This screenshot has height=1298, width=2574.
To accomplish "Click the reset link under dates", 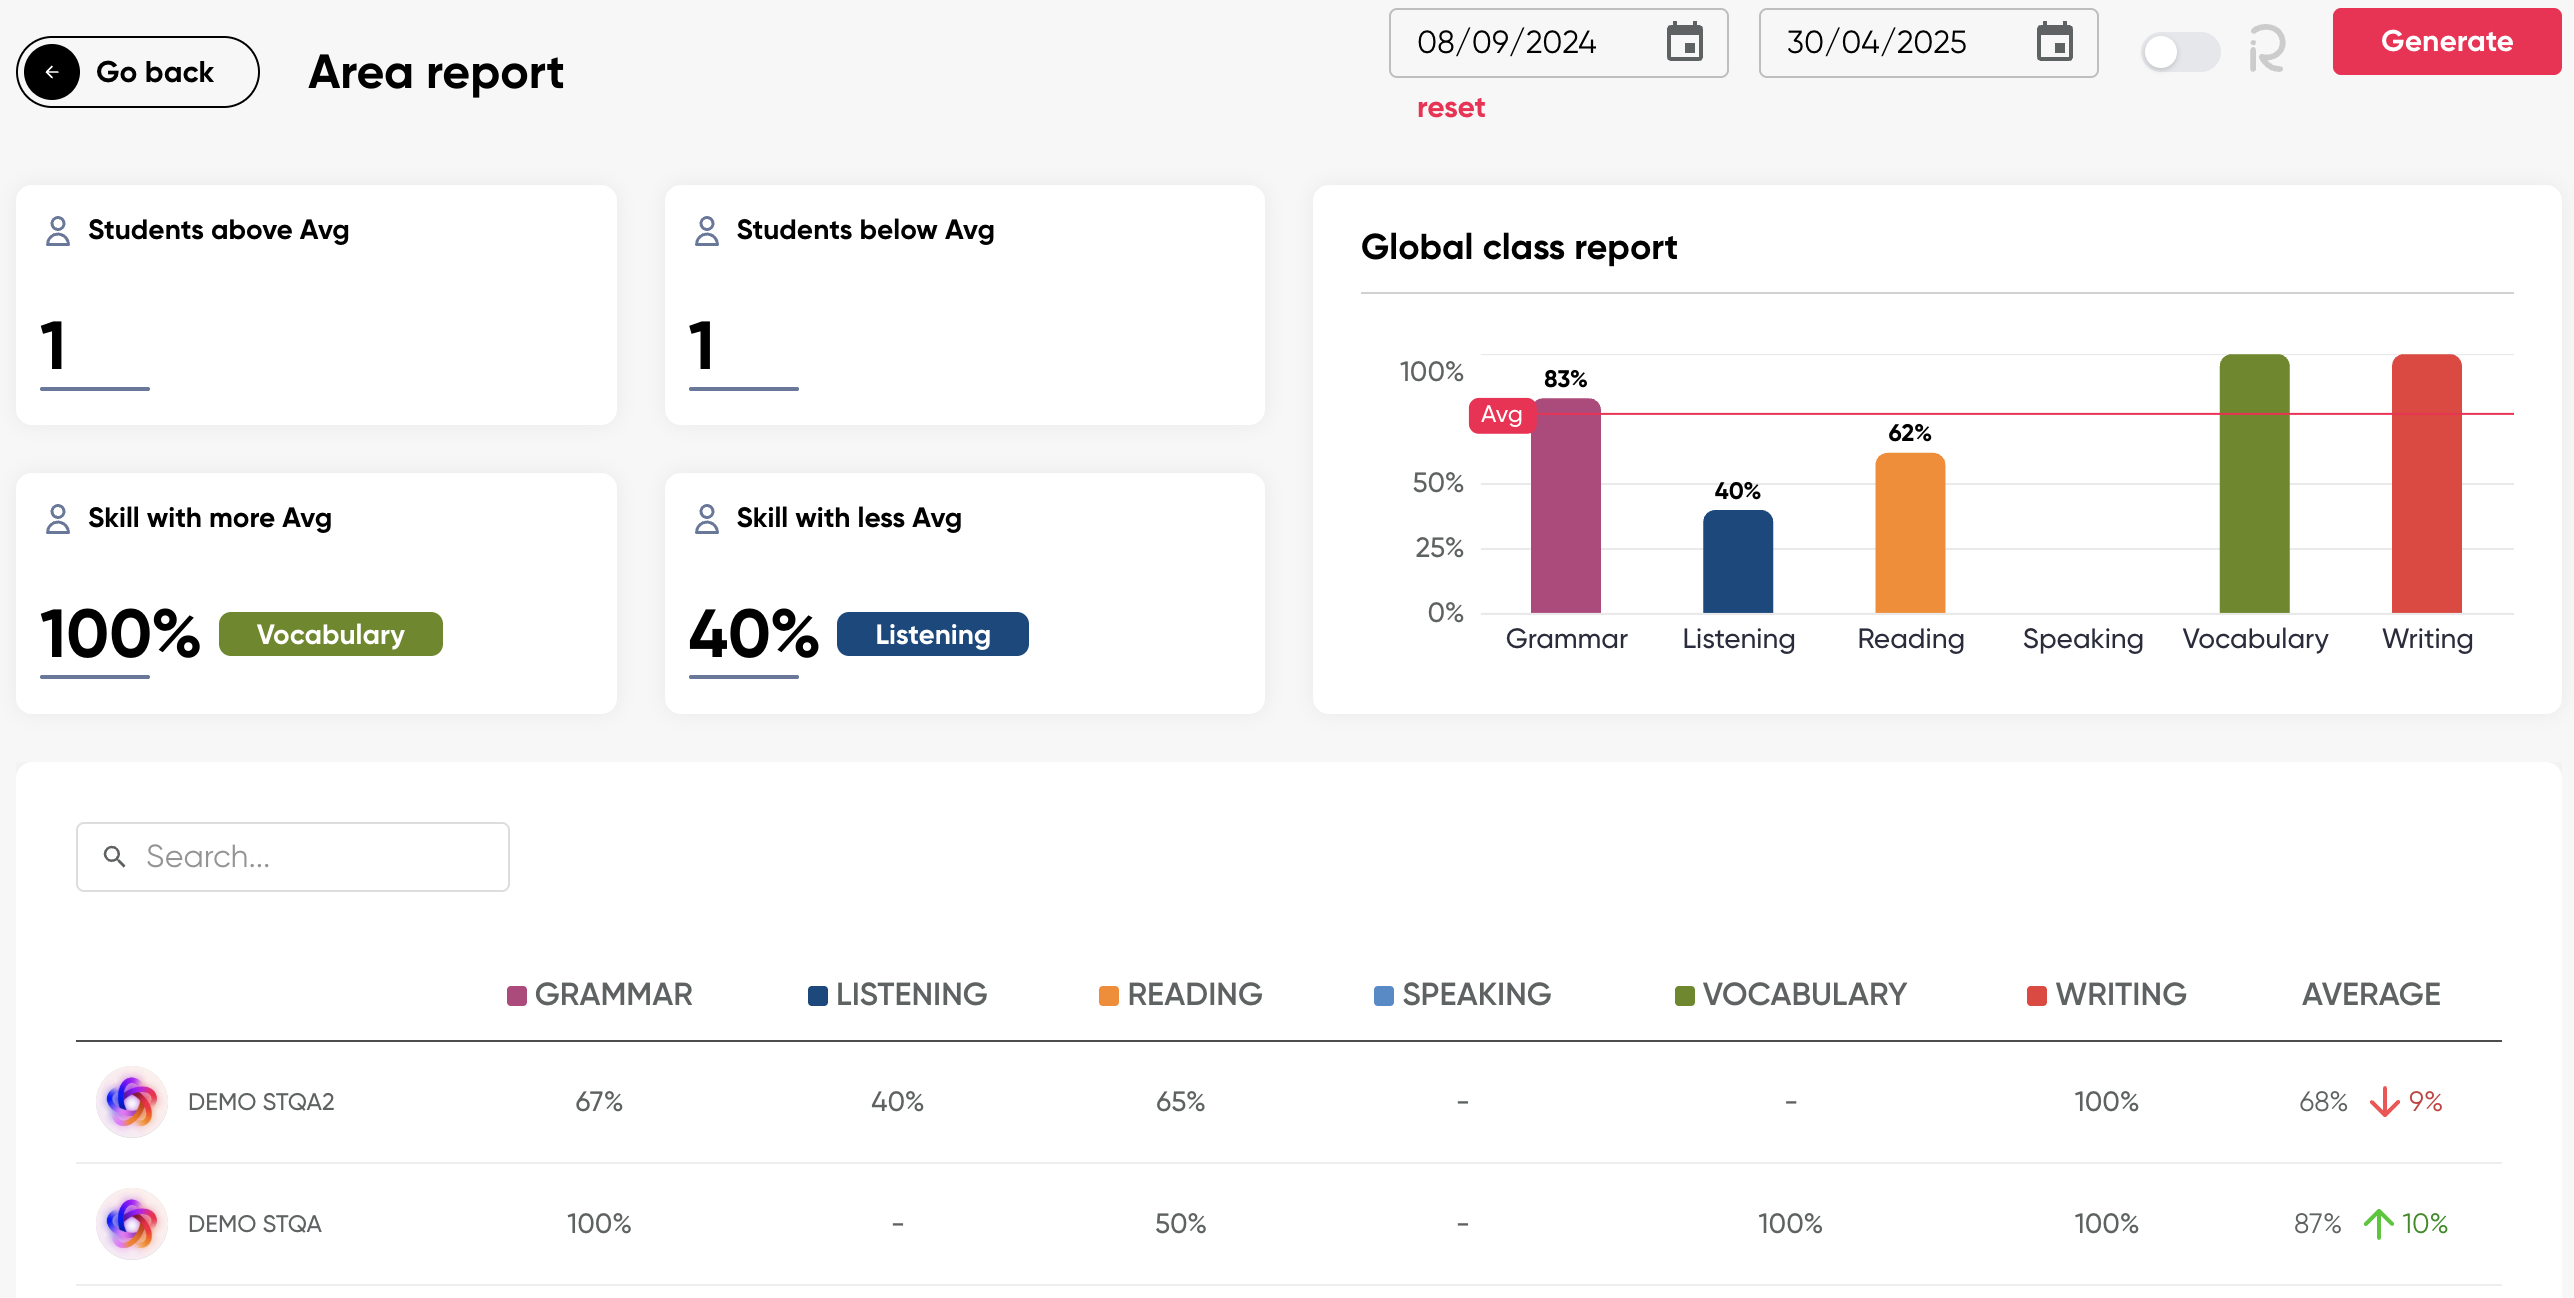I will coord(1450,108).
